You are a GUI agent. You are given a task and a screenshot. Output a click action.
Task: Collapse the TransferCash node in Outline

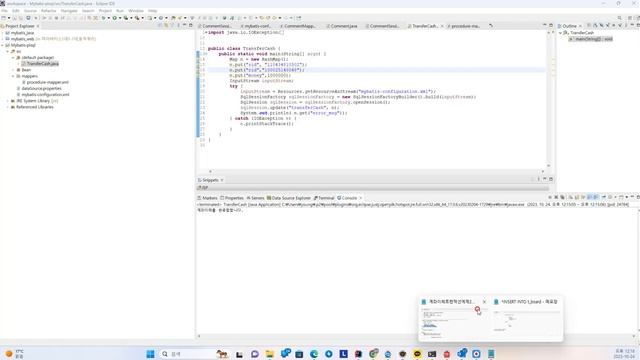(x=560, y=33)
